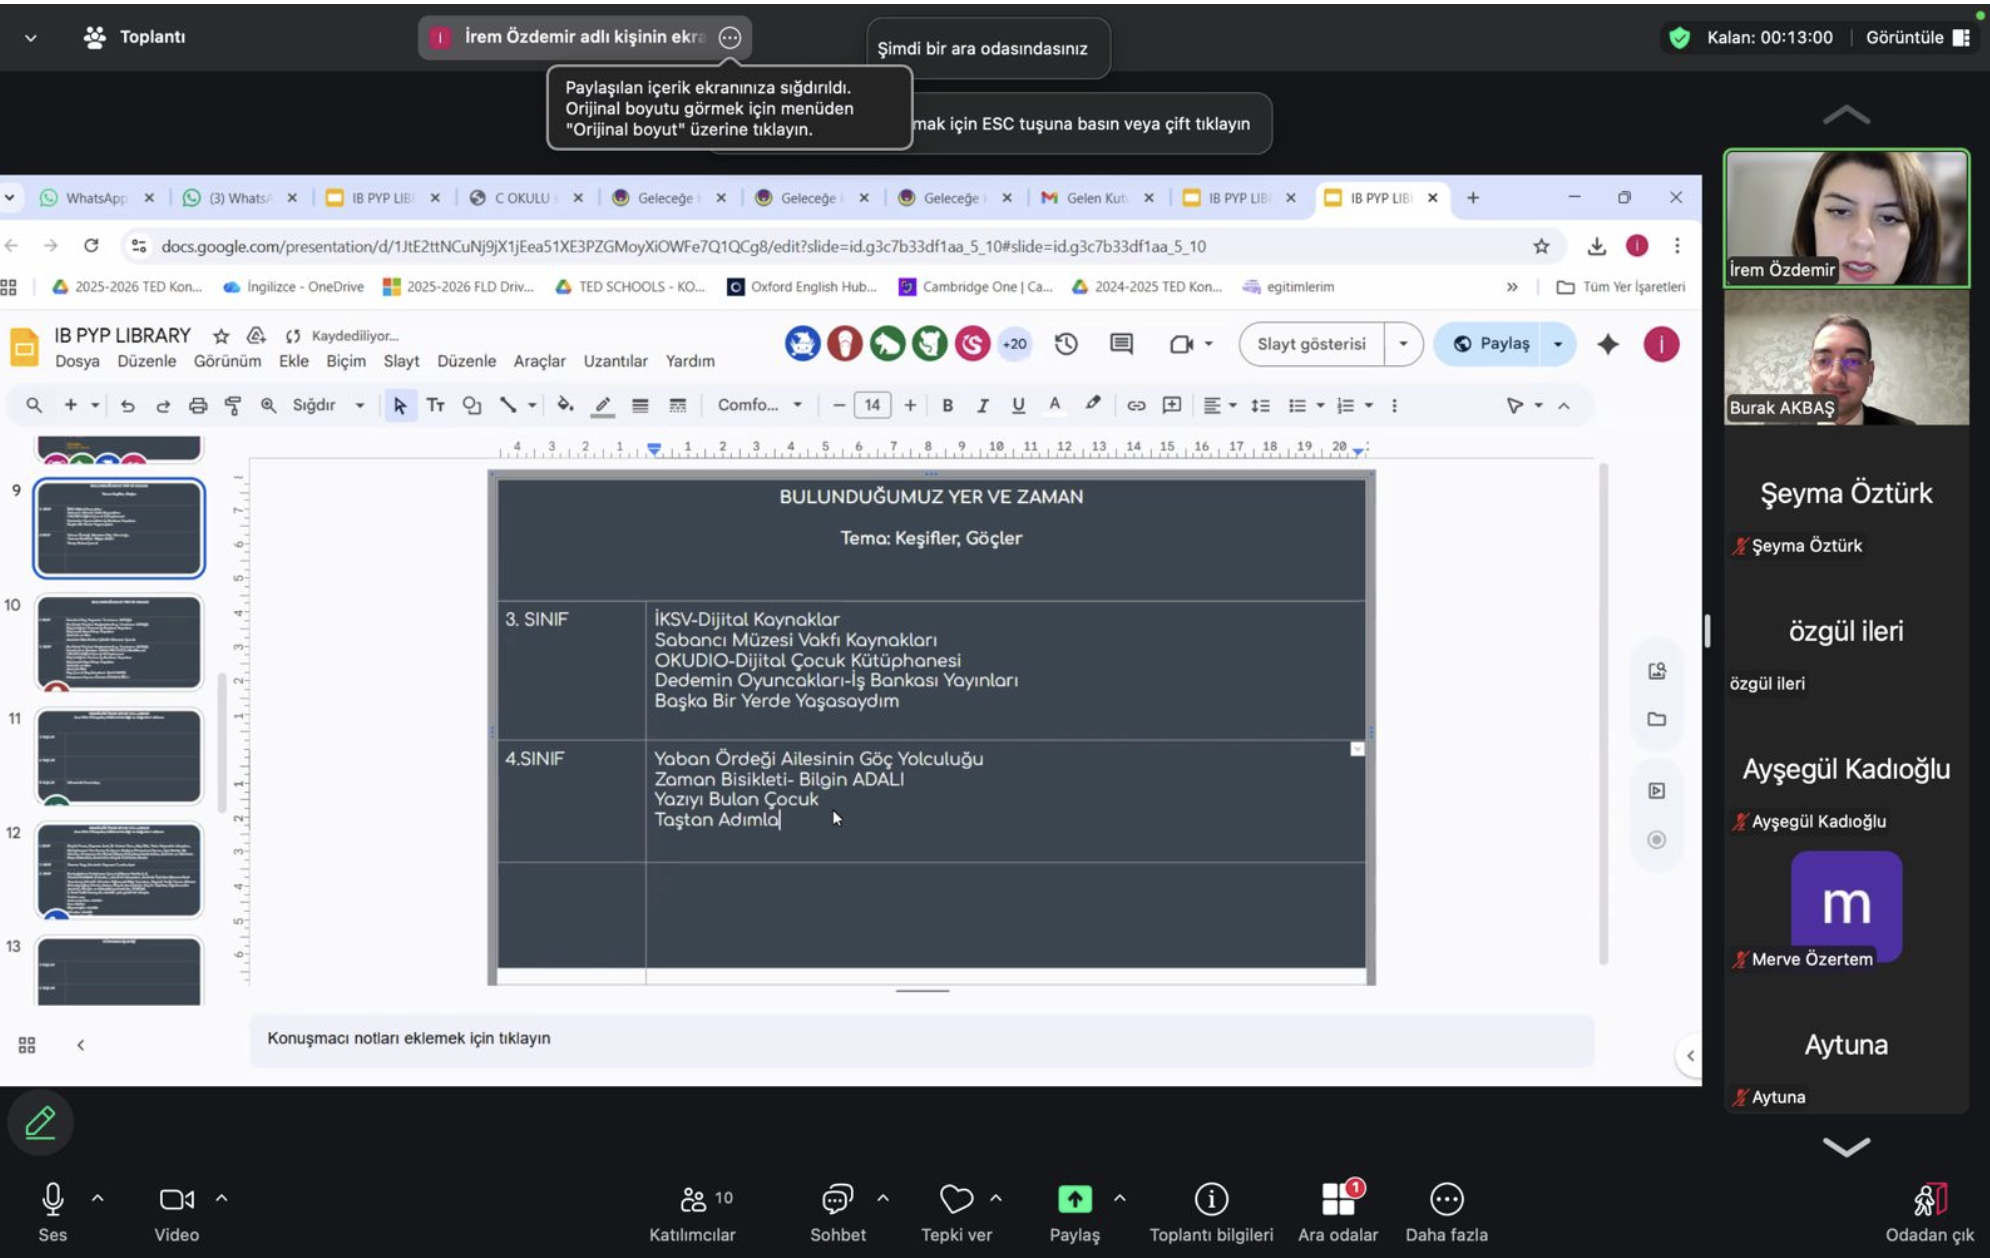1990x1258 pixels.
Task: Open the Ara odalar breakout rooms icon
Action: point(1337,1198)
